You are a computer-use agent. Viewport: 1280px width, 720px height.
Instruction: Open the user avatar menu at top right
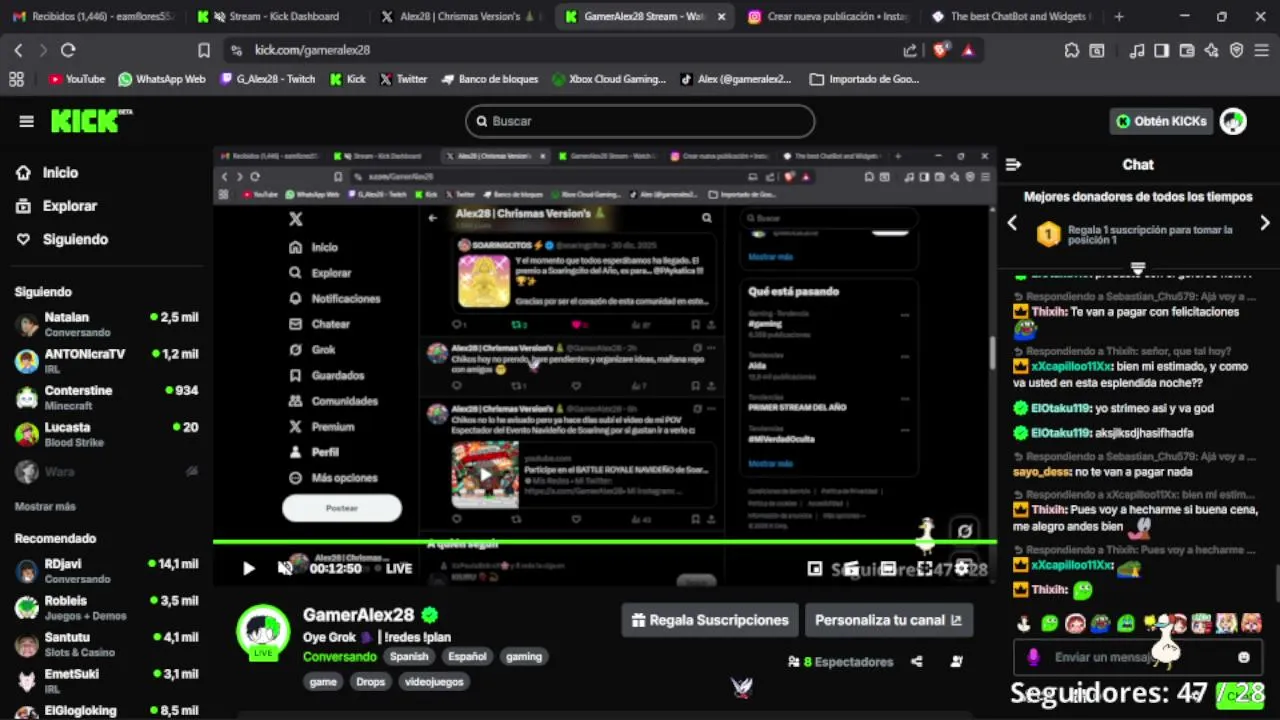pos(1233,121)
